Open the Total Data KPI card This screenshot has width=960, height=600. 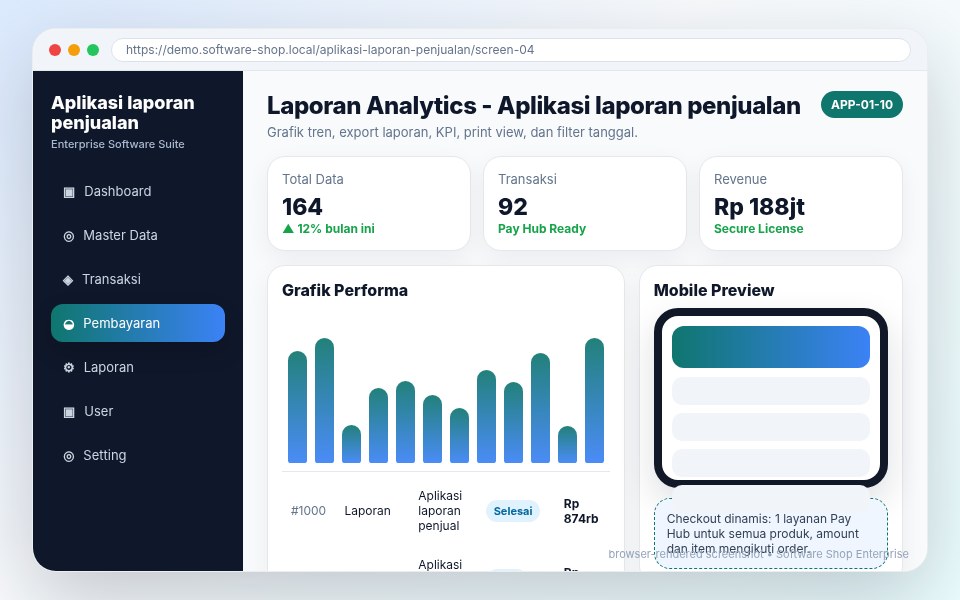369,203
